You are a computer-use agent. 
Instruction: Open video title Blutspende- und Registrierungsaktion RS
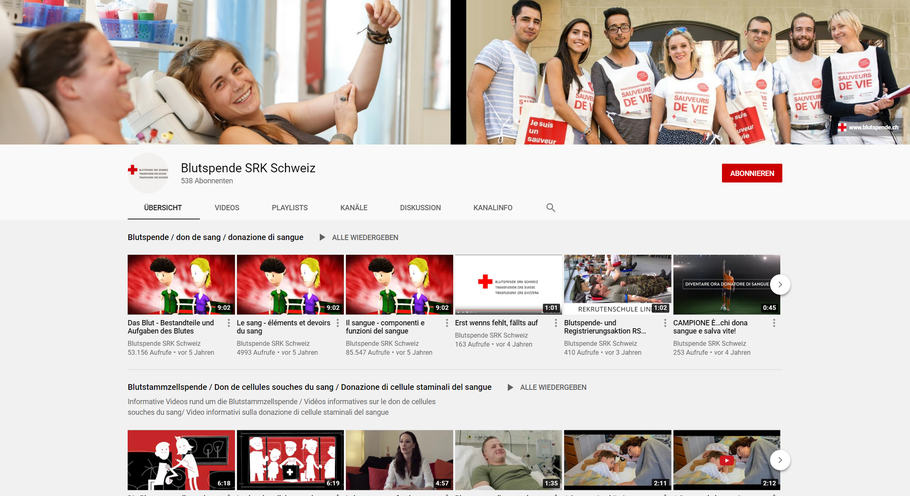tap(605, 327)
